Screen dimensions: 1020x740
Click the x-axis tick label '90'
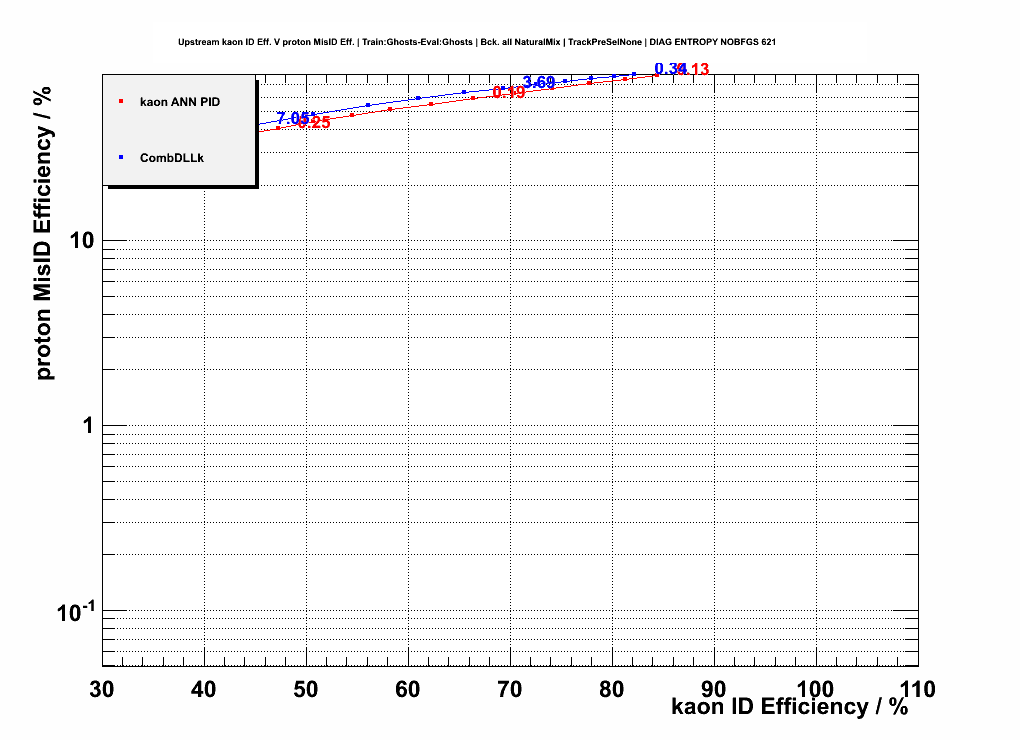[714, 689]
